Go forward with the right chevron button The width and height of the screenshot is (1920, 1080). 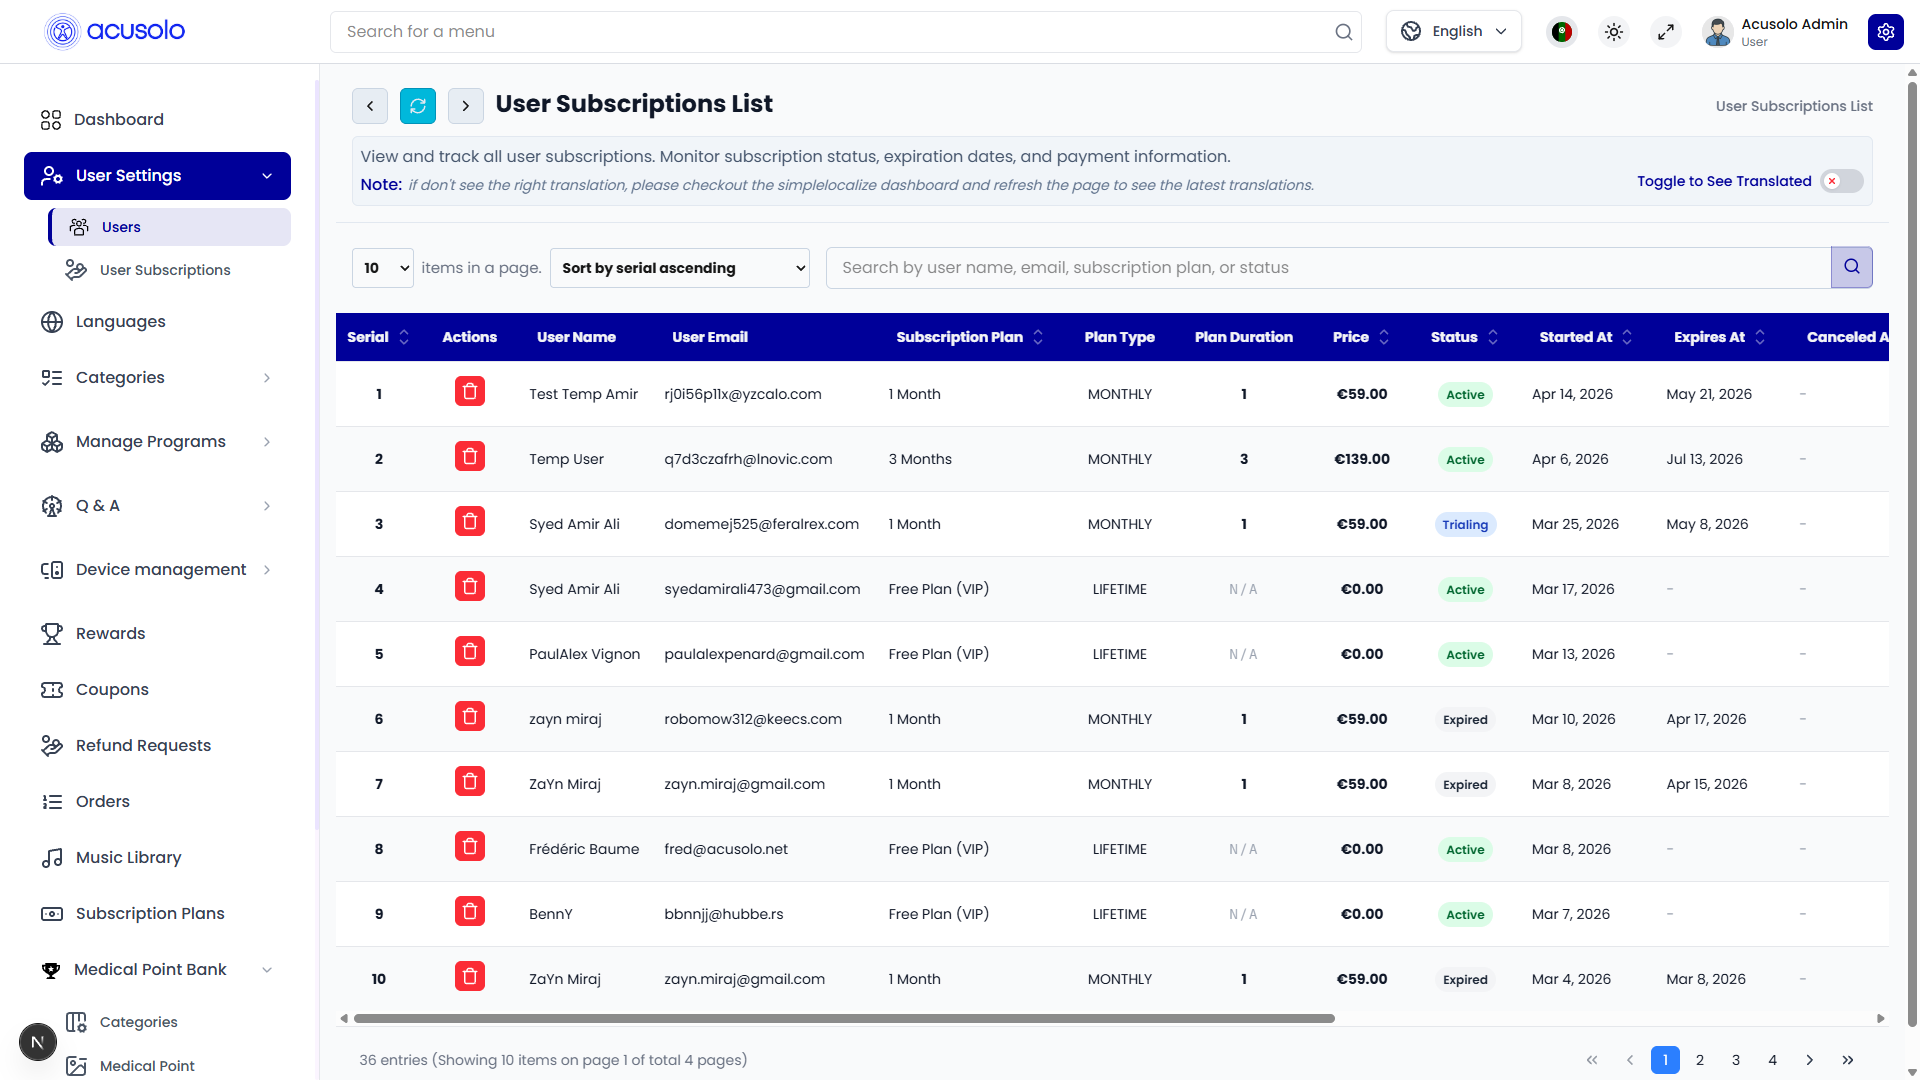(466, 106)
